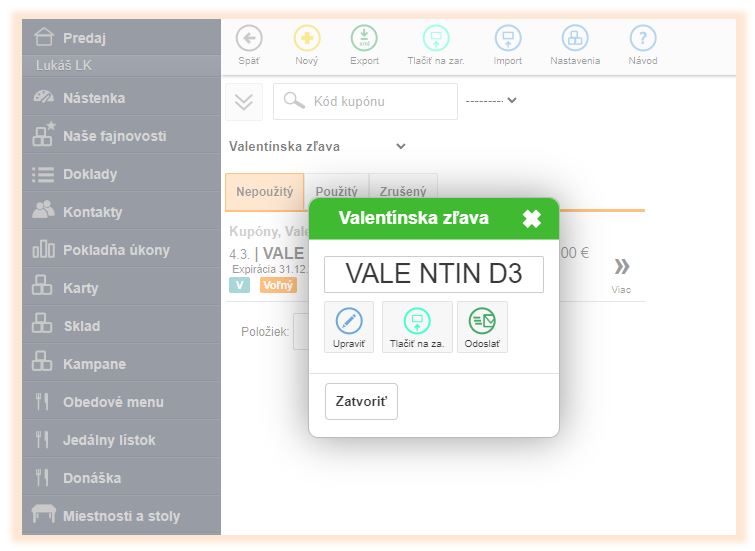Screen dimensions: 755x551
Task: Open the dashed dropdown next to search
Action: (x=491, y=100)
